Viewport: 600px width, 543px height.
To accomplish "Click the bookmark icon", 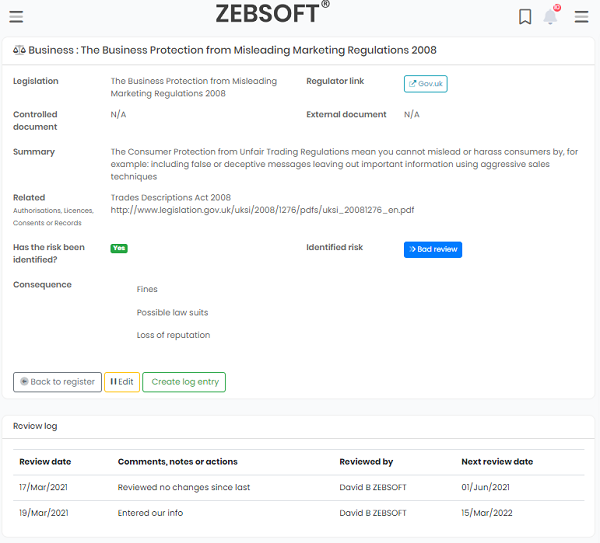I will tap(525, 17).
